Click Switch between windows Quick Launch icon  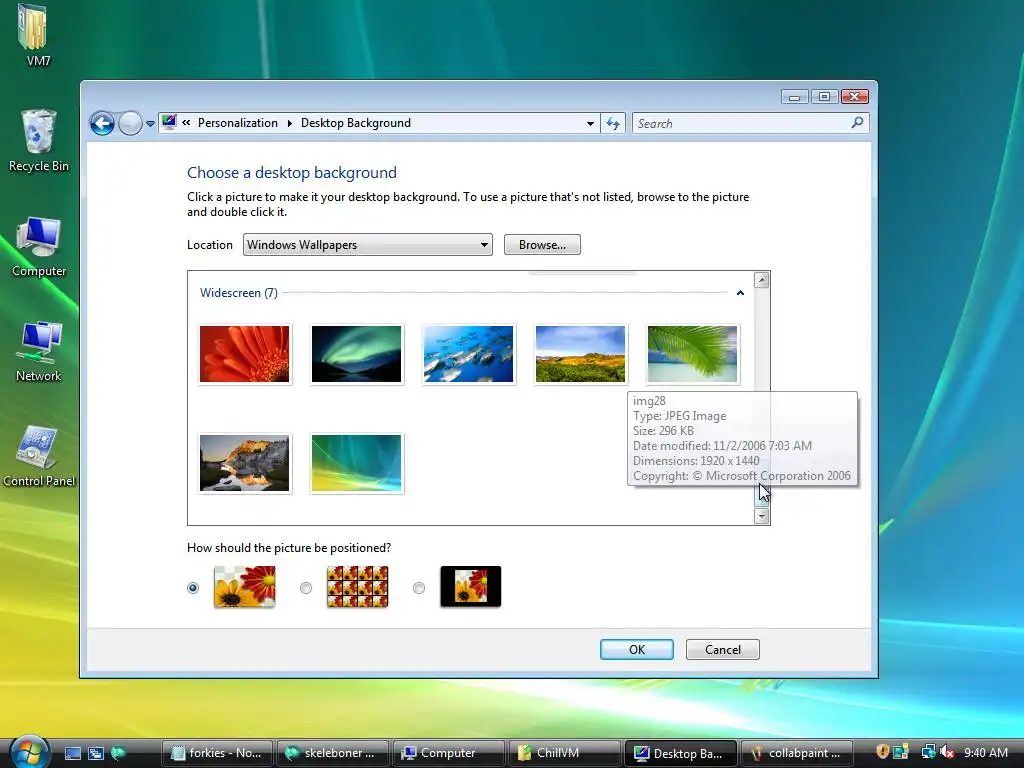pos(96,753)
